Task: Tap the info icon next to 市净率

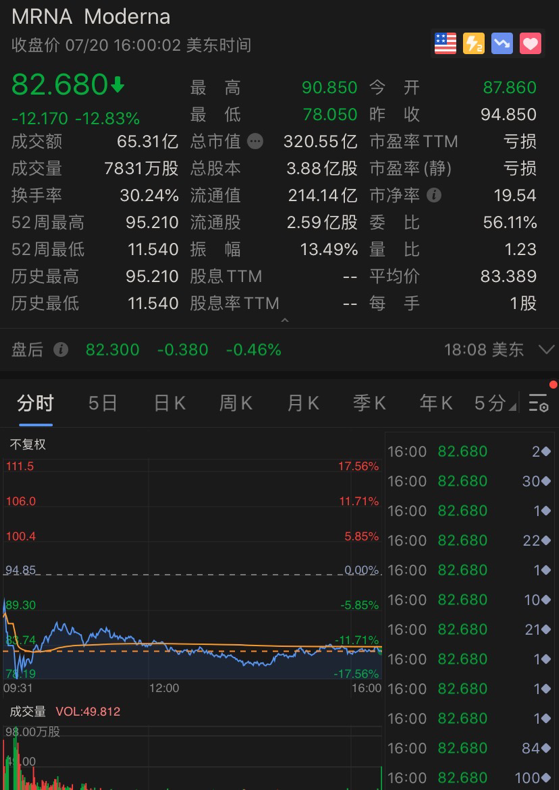Action: coord(434,195)
